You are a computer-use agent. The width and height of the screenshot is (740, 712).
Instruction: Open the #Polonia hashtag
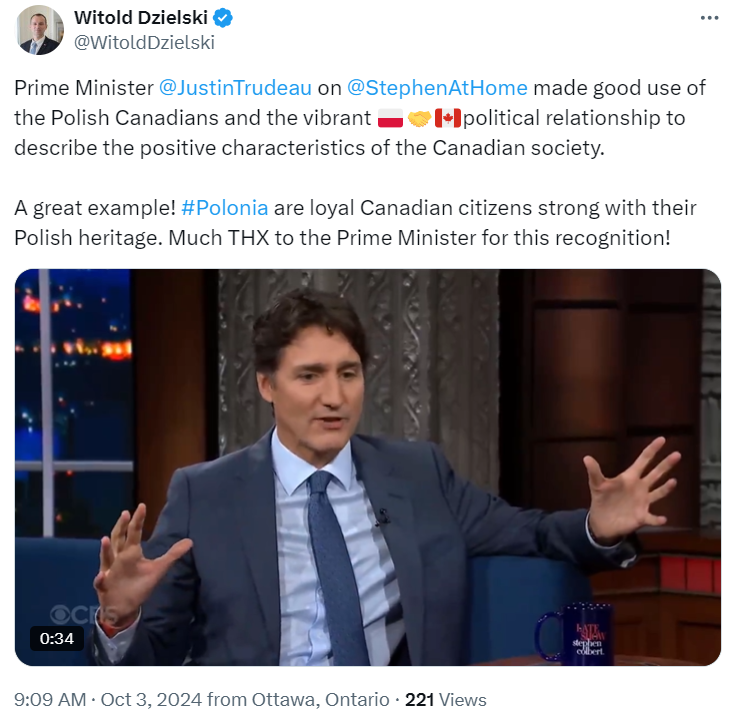225,208
